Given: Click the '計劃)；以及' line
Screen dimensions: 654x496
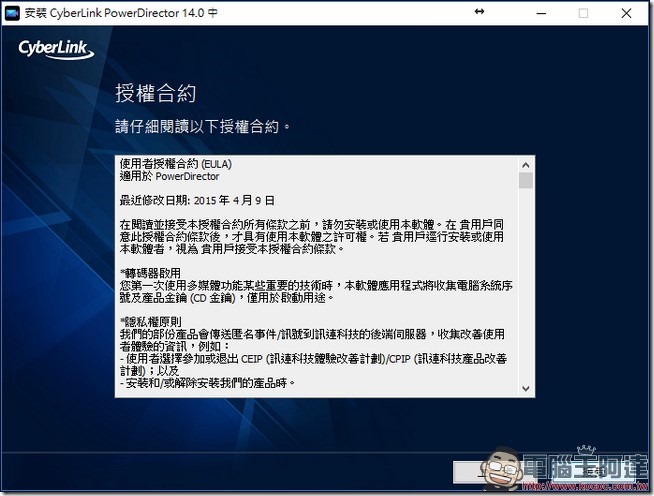Looking at the screenshot, I should pos(149,370).
